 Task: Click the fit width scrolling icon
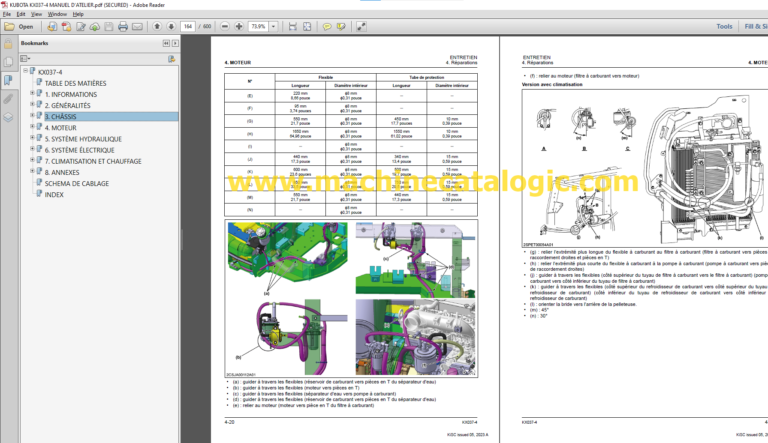point(292,26)
